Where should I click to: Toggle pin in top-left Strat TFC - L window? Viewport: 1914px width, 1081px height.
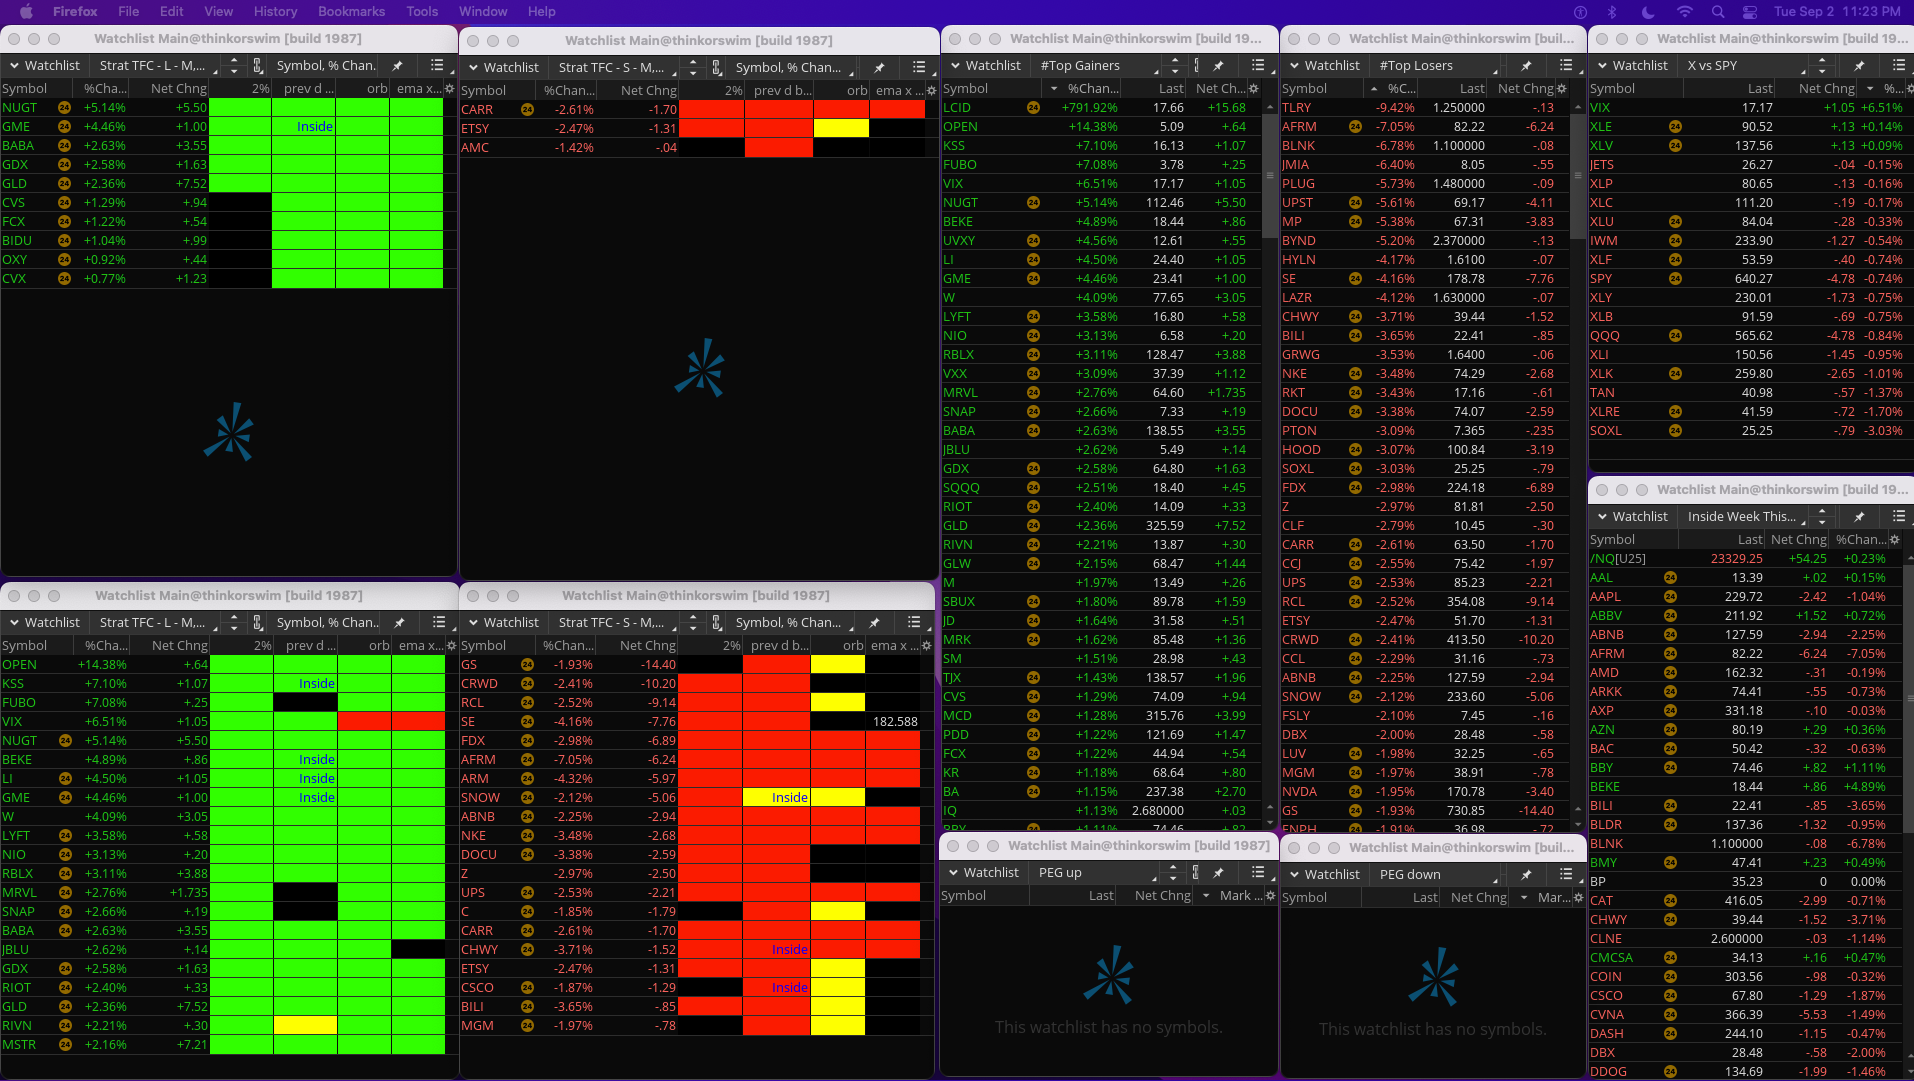tap(397, 65)
